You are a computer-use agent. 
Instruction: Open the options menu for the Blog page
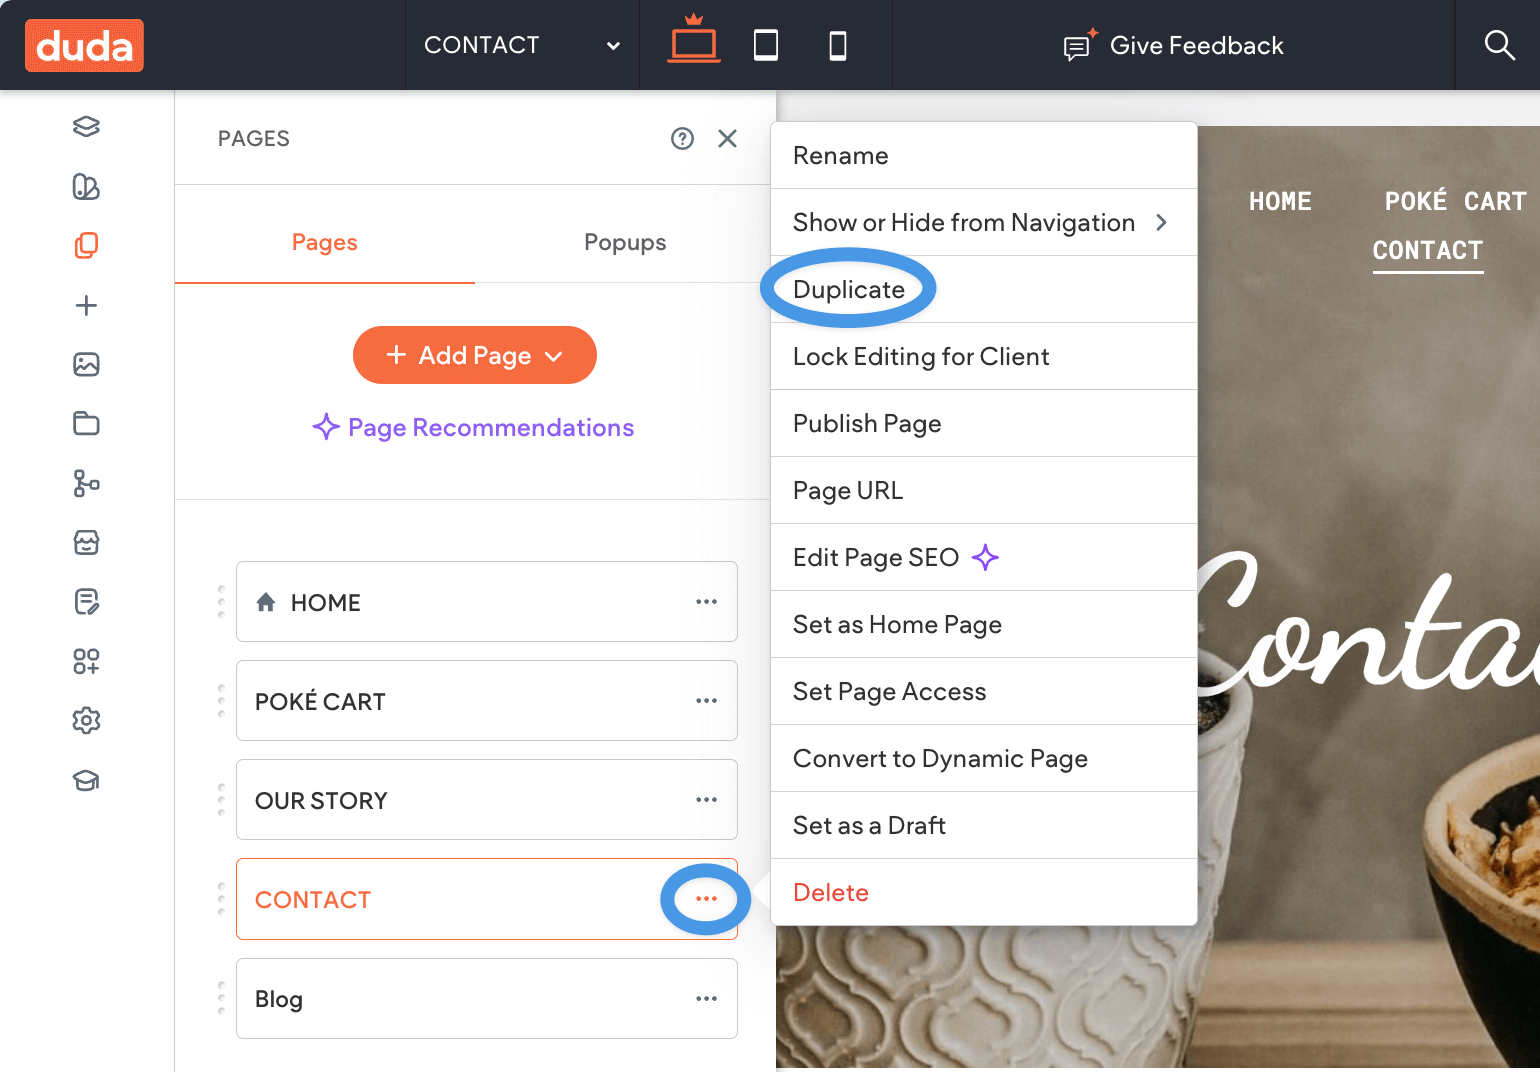tap(707, 998)
